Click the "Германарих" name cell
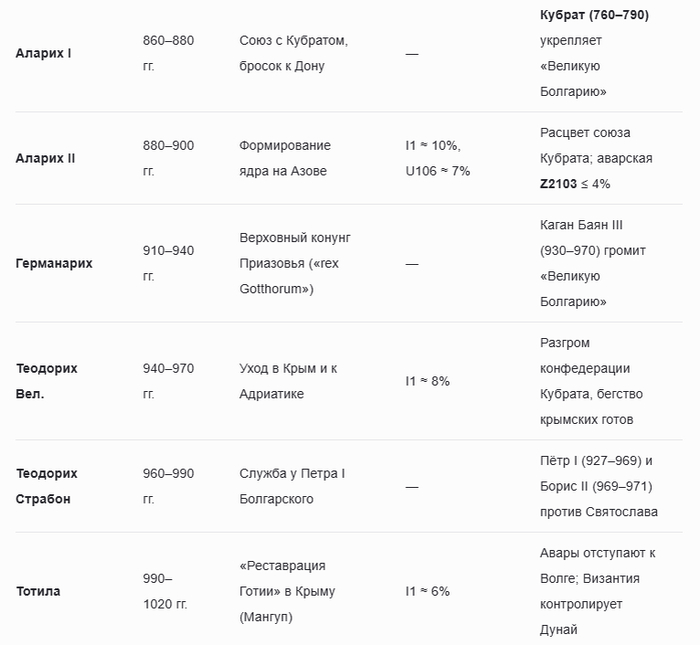 (x=54, y=263)
